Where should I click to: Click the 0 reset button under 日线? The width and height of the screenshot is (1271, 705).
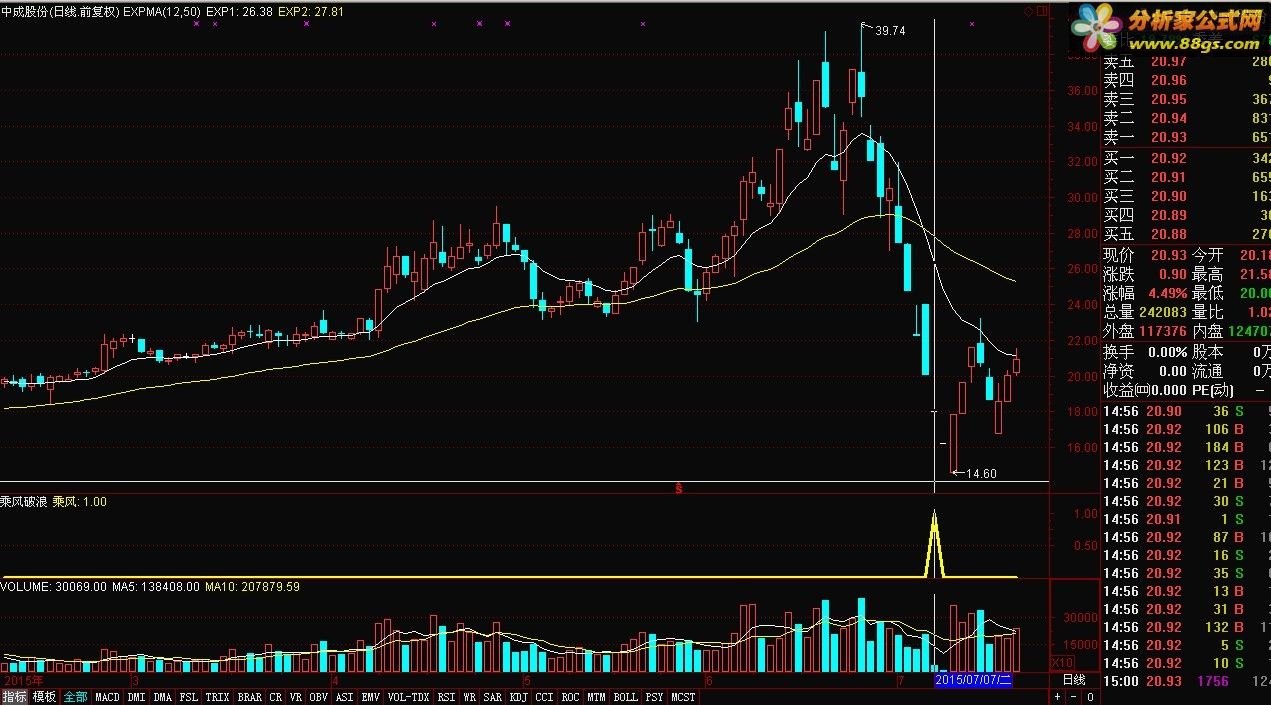[x=1090, y=697]
